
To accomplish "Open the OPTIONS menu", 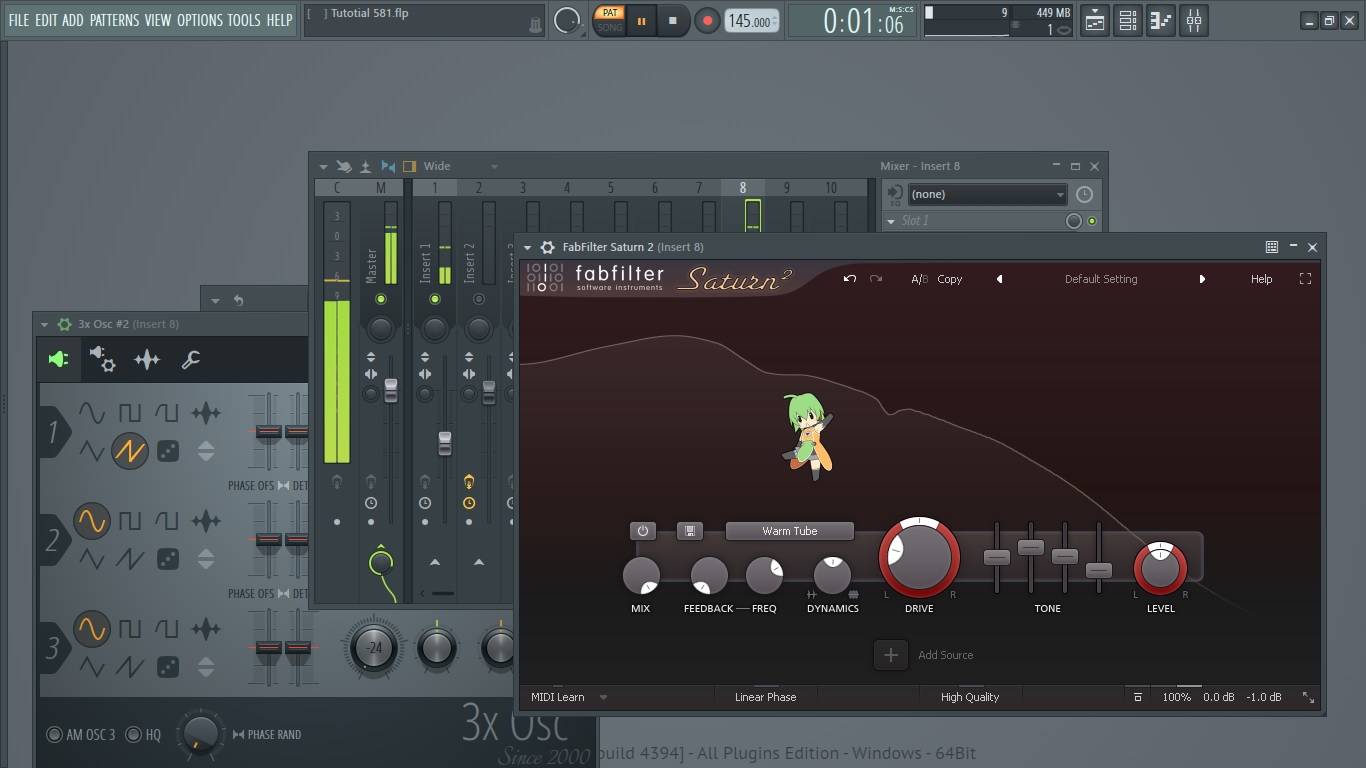I will coord(199,20).
